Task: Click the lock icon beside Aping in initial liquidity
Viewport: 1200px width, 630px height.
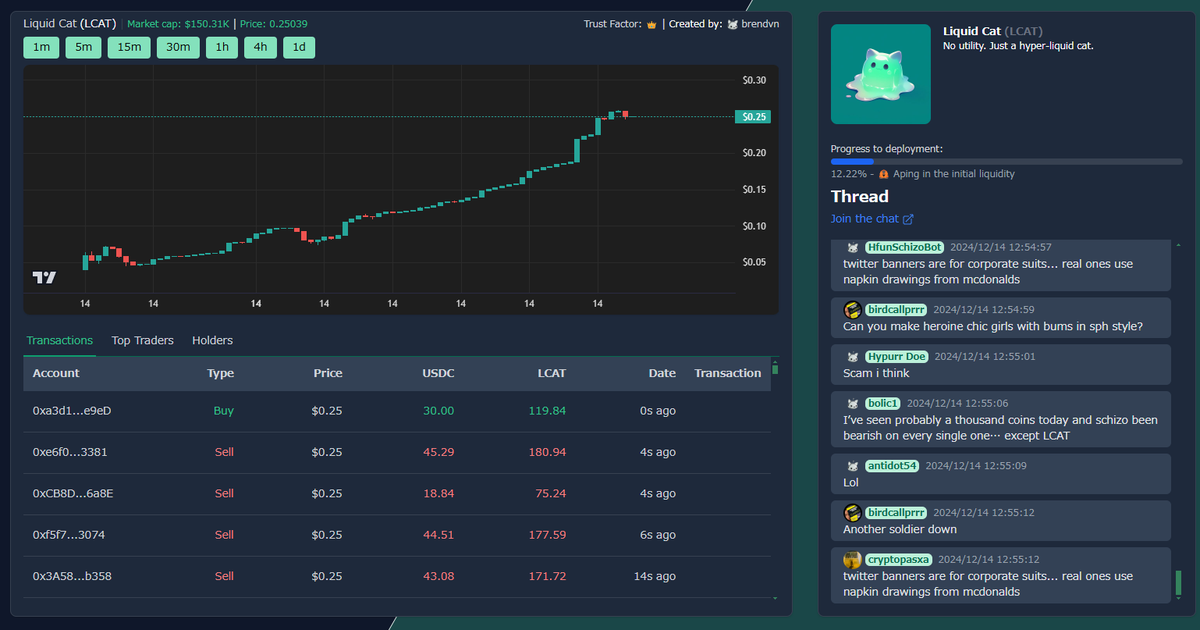Action: (884, 174)
